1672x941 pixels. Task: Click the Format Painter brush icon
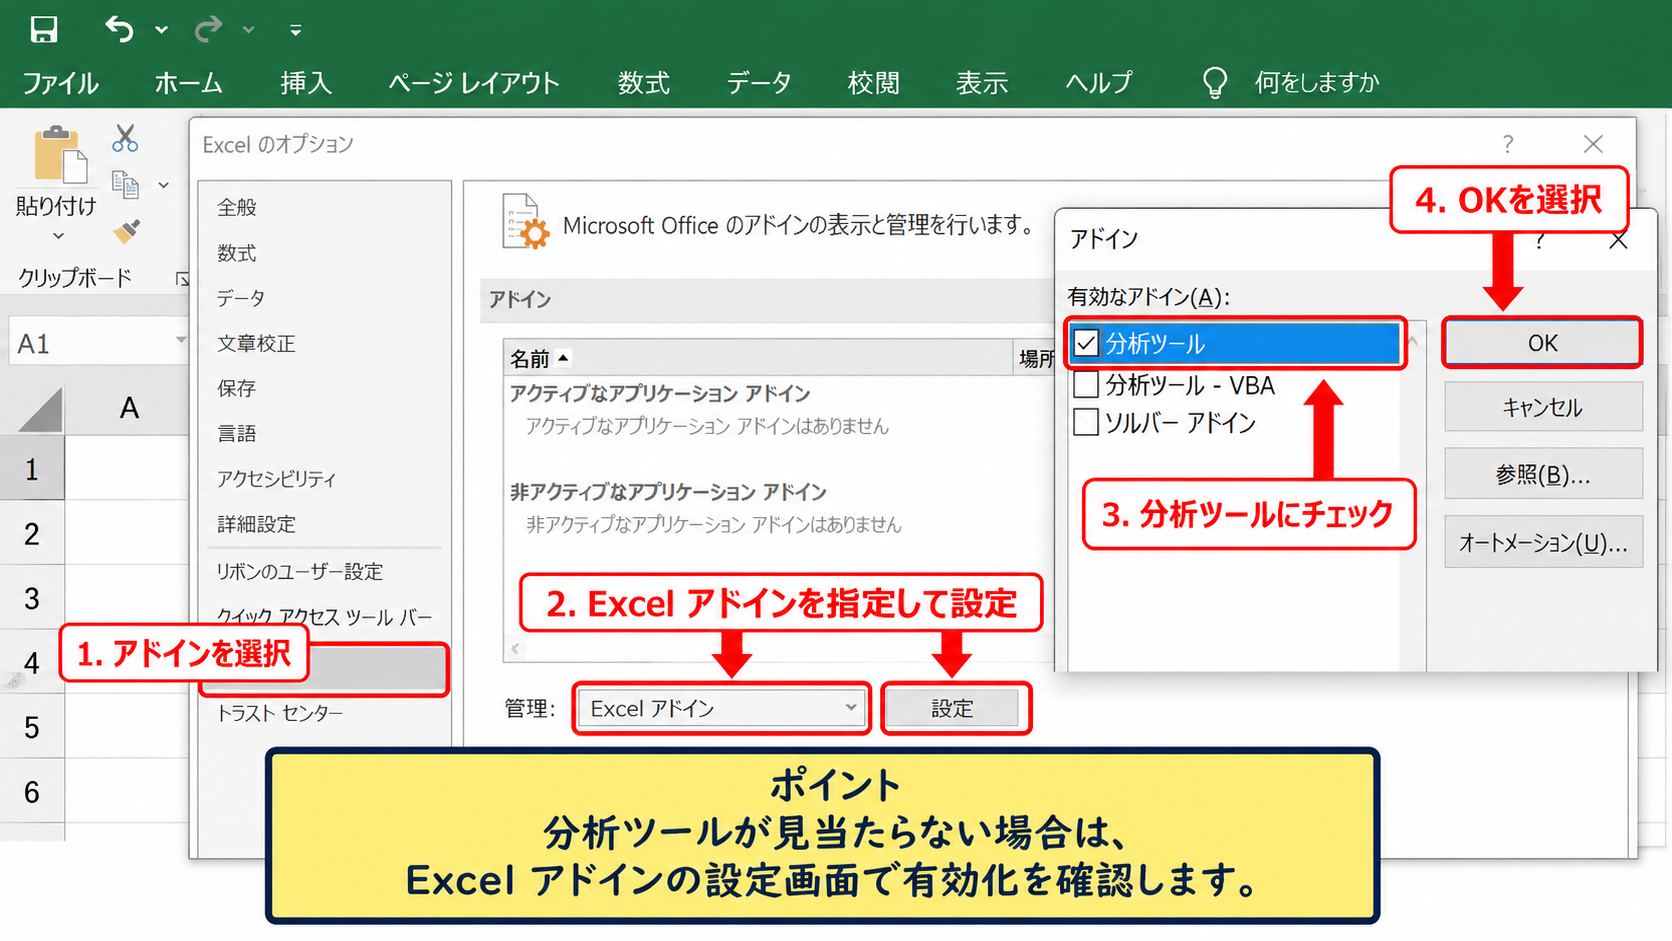pos(126,231)
